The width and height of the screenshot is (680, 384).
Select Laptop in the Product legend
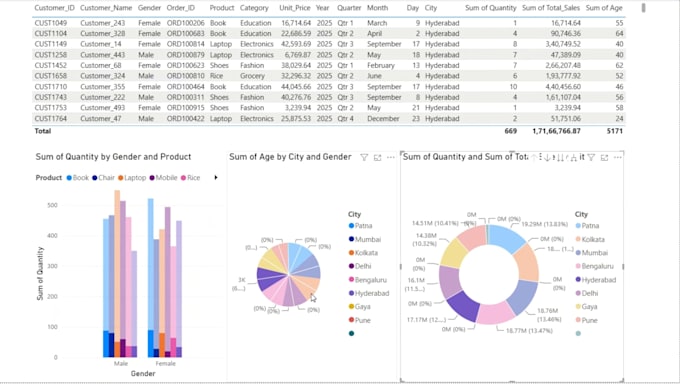132,177
